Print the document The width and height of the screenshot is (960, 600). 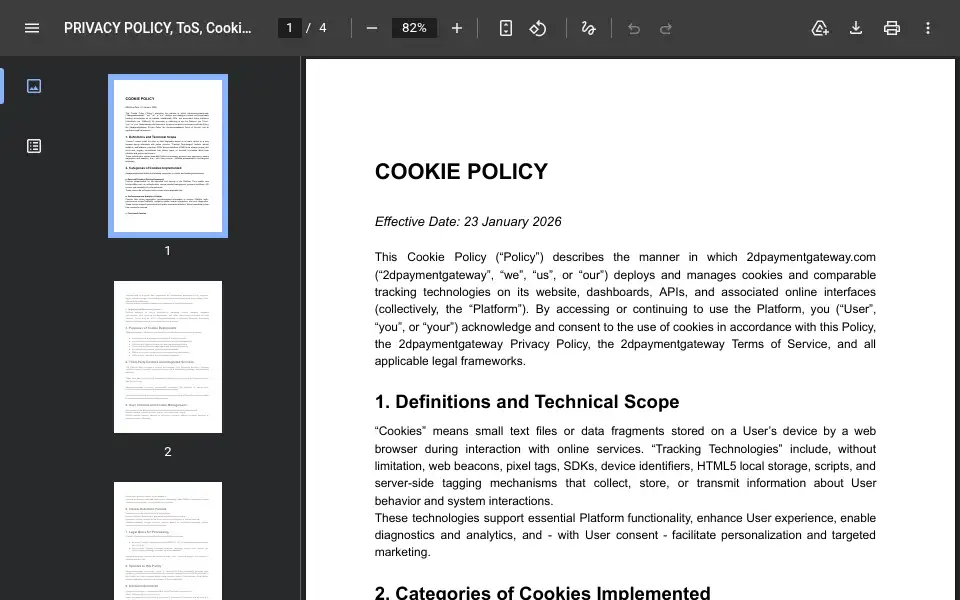pyautogui.click(x=892, y=28)
